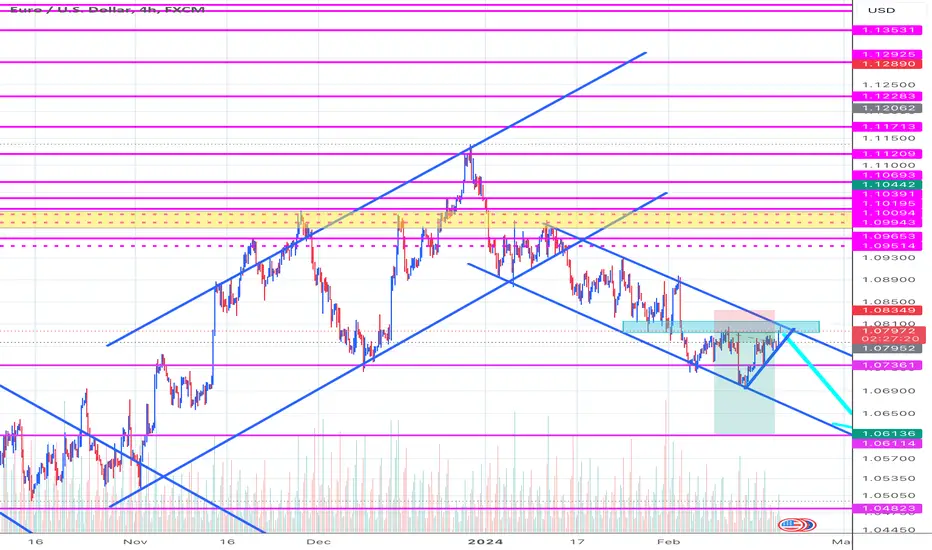Click the 16 label between Nov and Dec
Image resolution: width=932 pixels, height=550 pixels.
(x=226, y=542)
